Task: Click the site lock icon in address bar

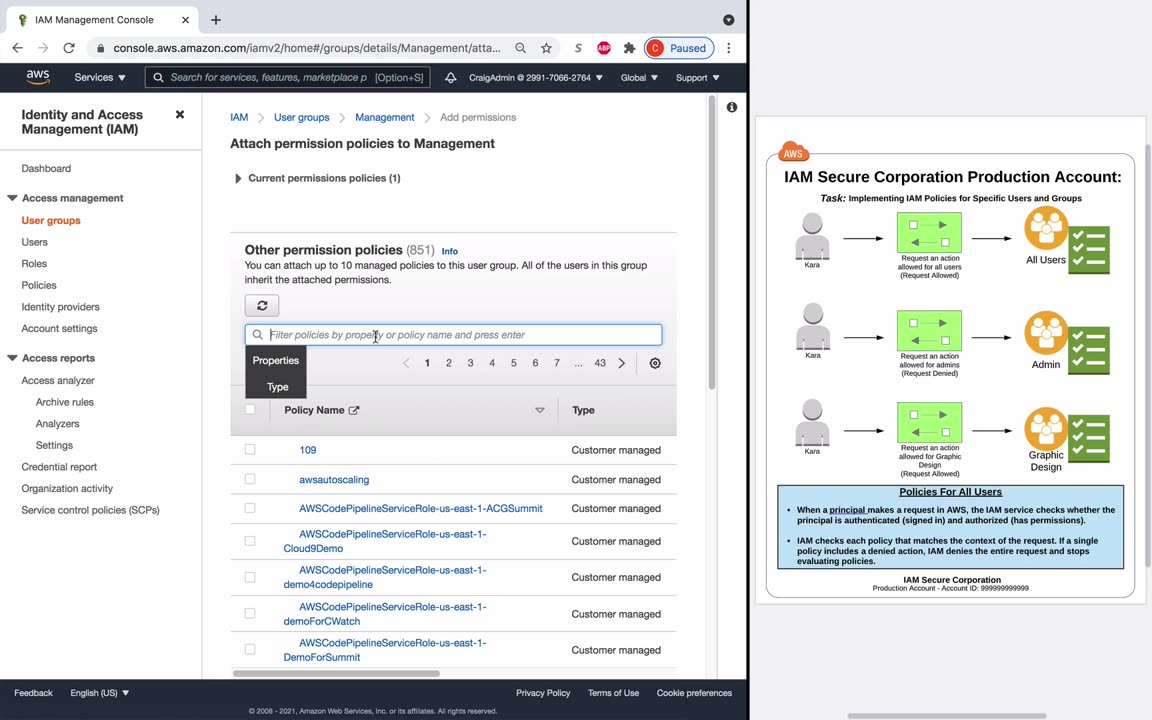Action: pyautogui.click(x=101, y=48)
